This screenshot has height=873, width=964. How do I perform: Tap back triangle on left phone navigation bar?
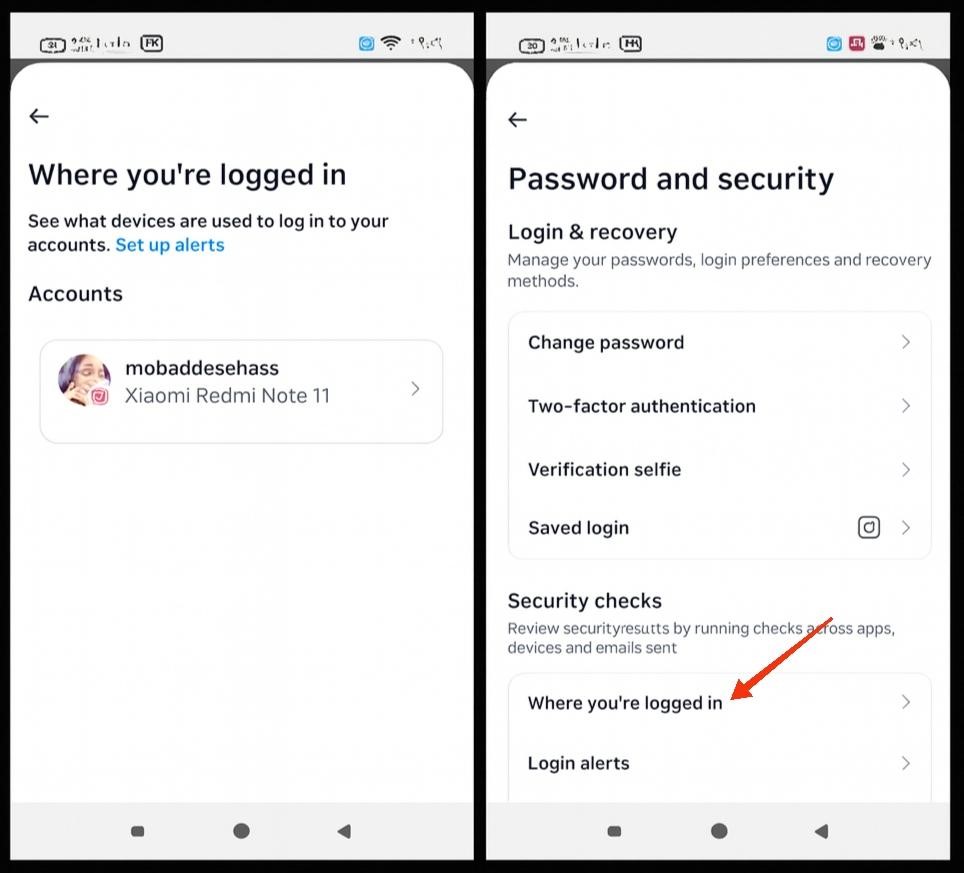point(344,831)
